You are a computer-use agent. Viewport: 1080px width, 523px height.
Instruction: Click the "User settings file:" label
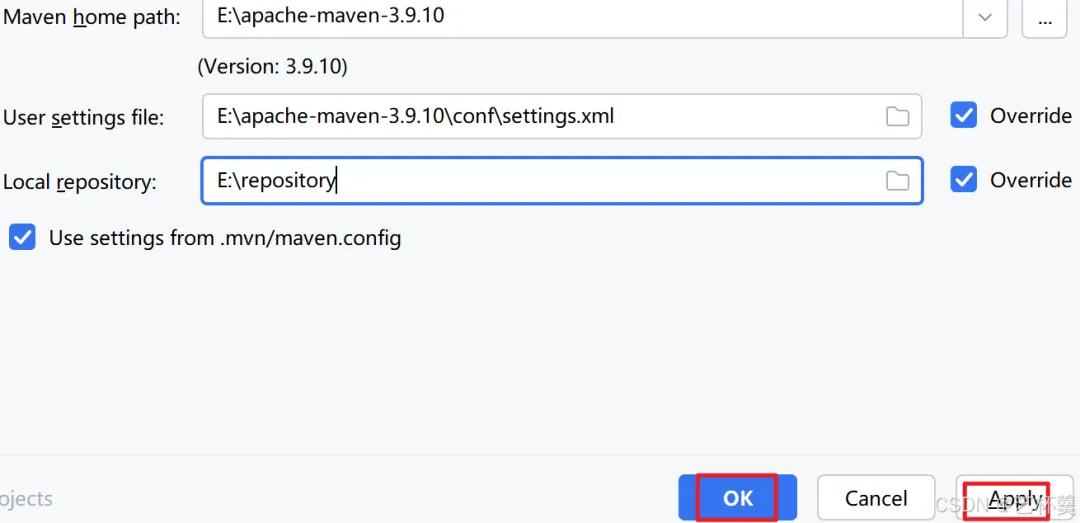(84, 117)
